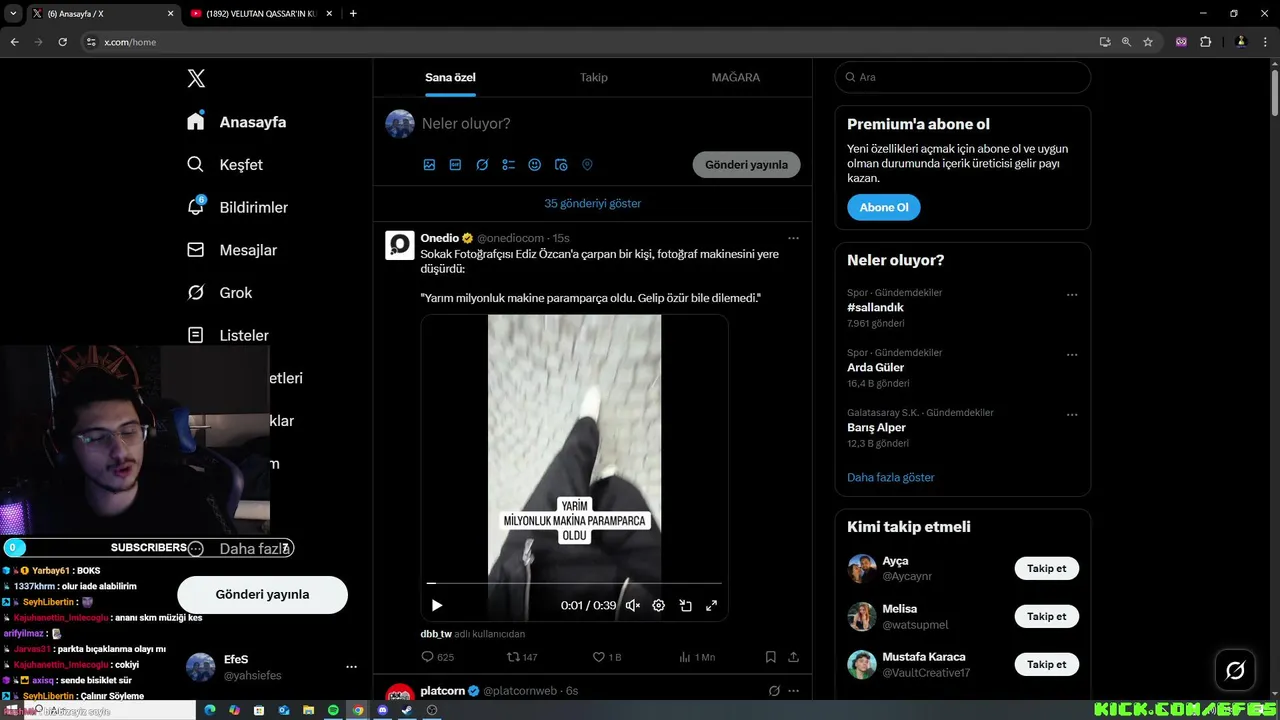Follow Mustafa Karaca with Takip et
Screen dimensions: 1280x720
(x=1047, y=664)
